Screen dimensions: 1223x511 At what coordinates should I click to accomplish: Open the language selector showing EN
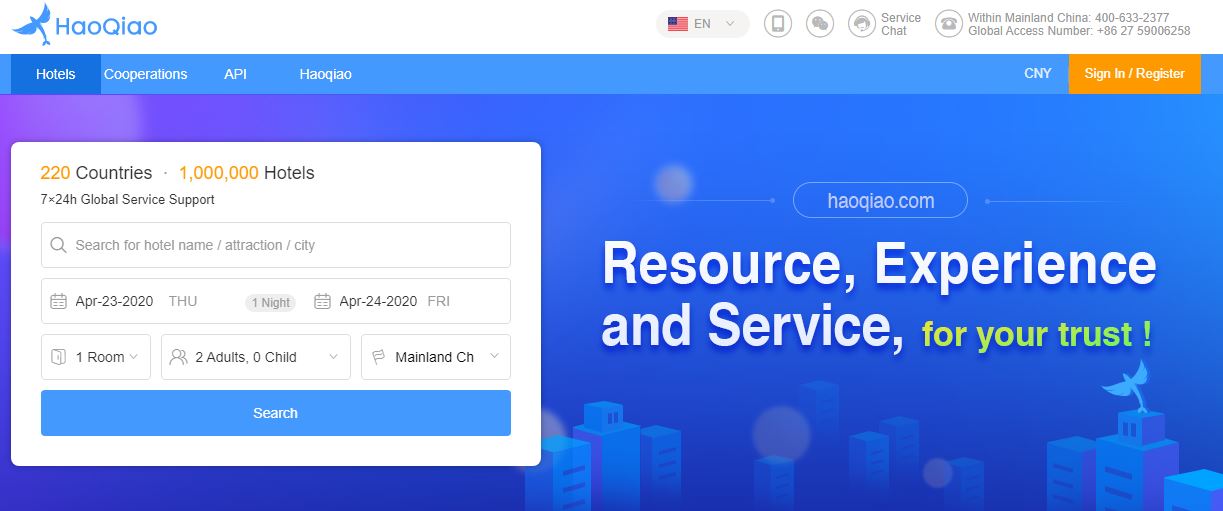pos(703,24)
